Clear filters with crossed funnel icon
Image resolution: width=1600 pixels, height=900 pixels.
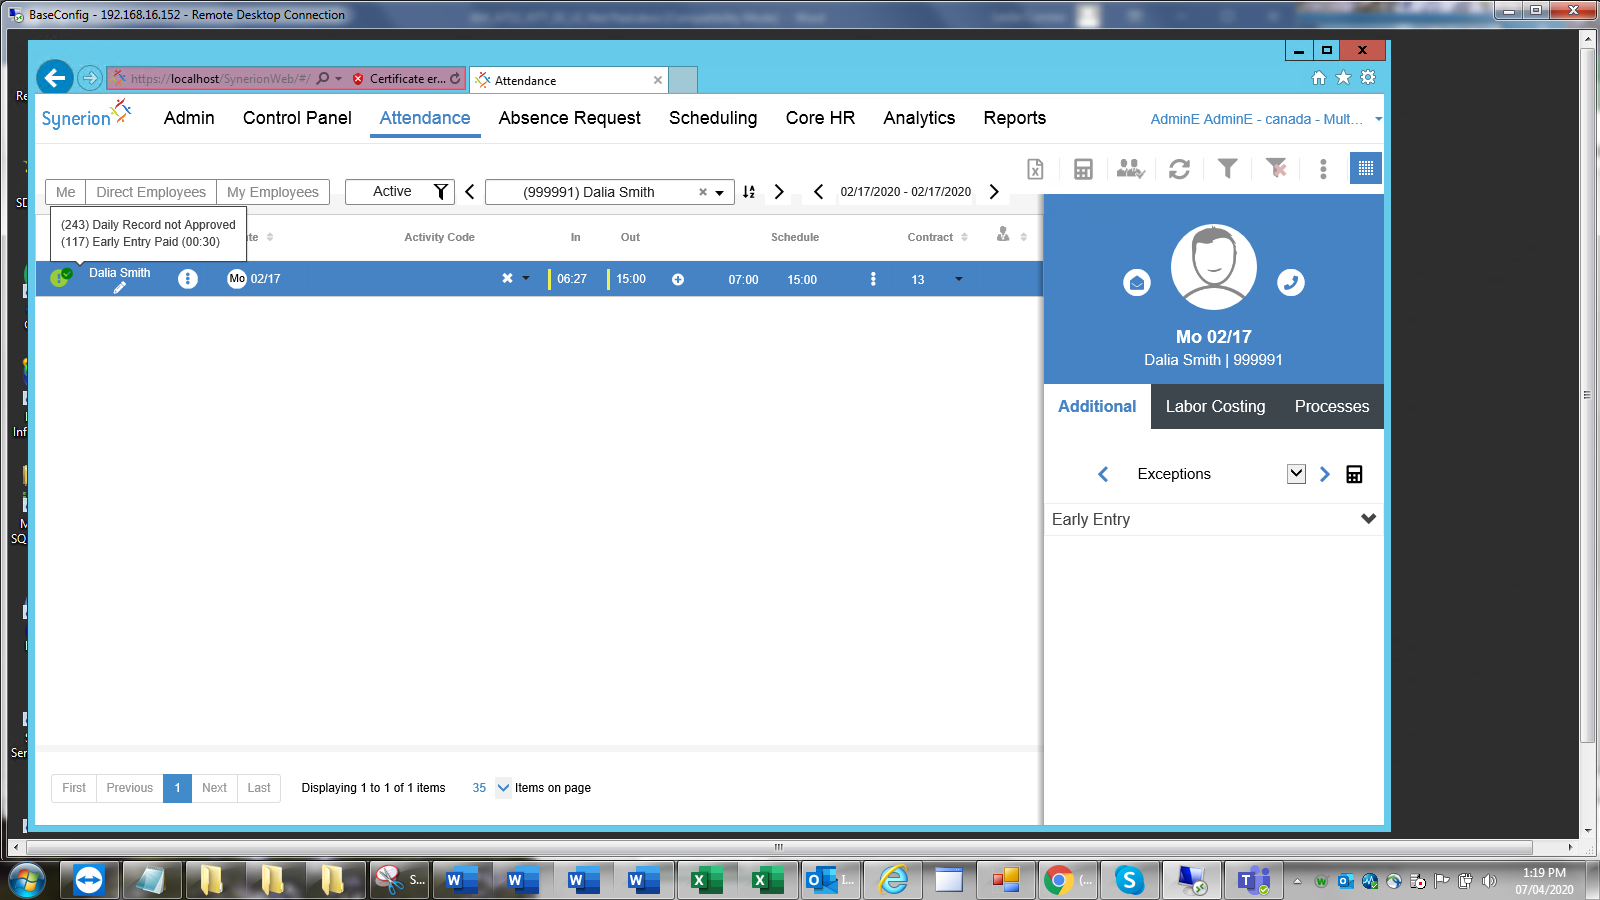1276,168
